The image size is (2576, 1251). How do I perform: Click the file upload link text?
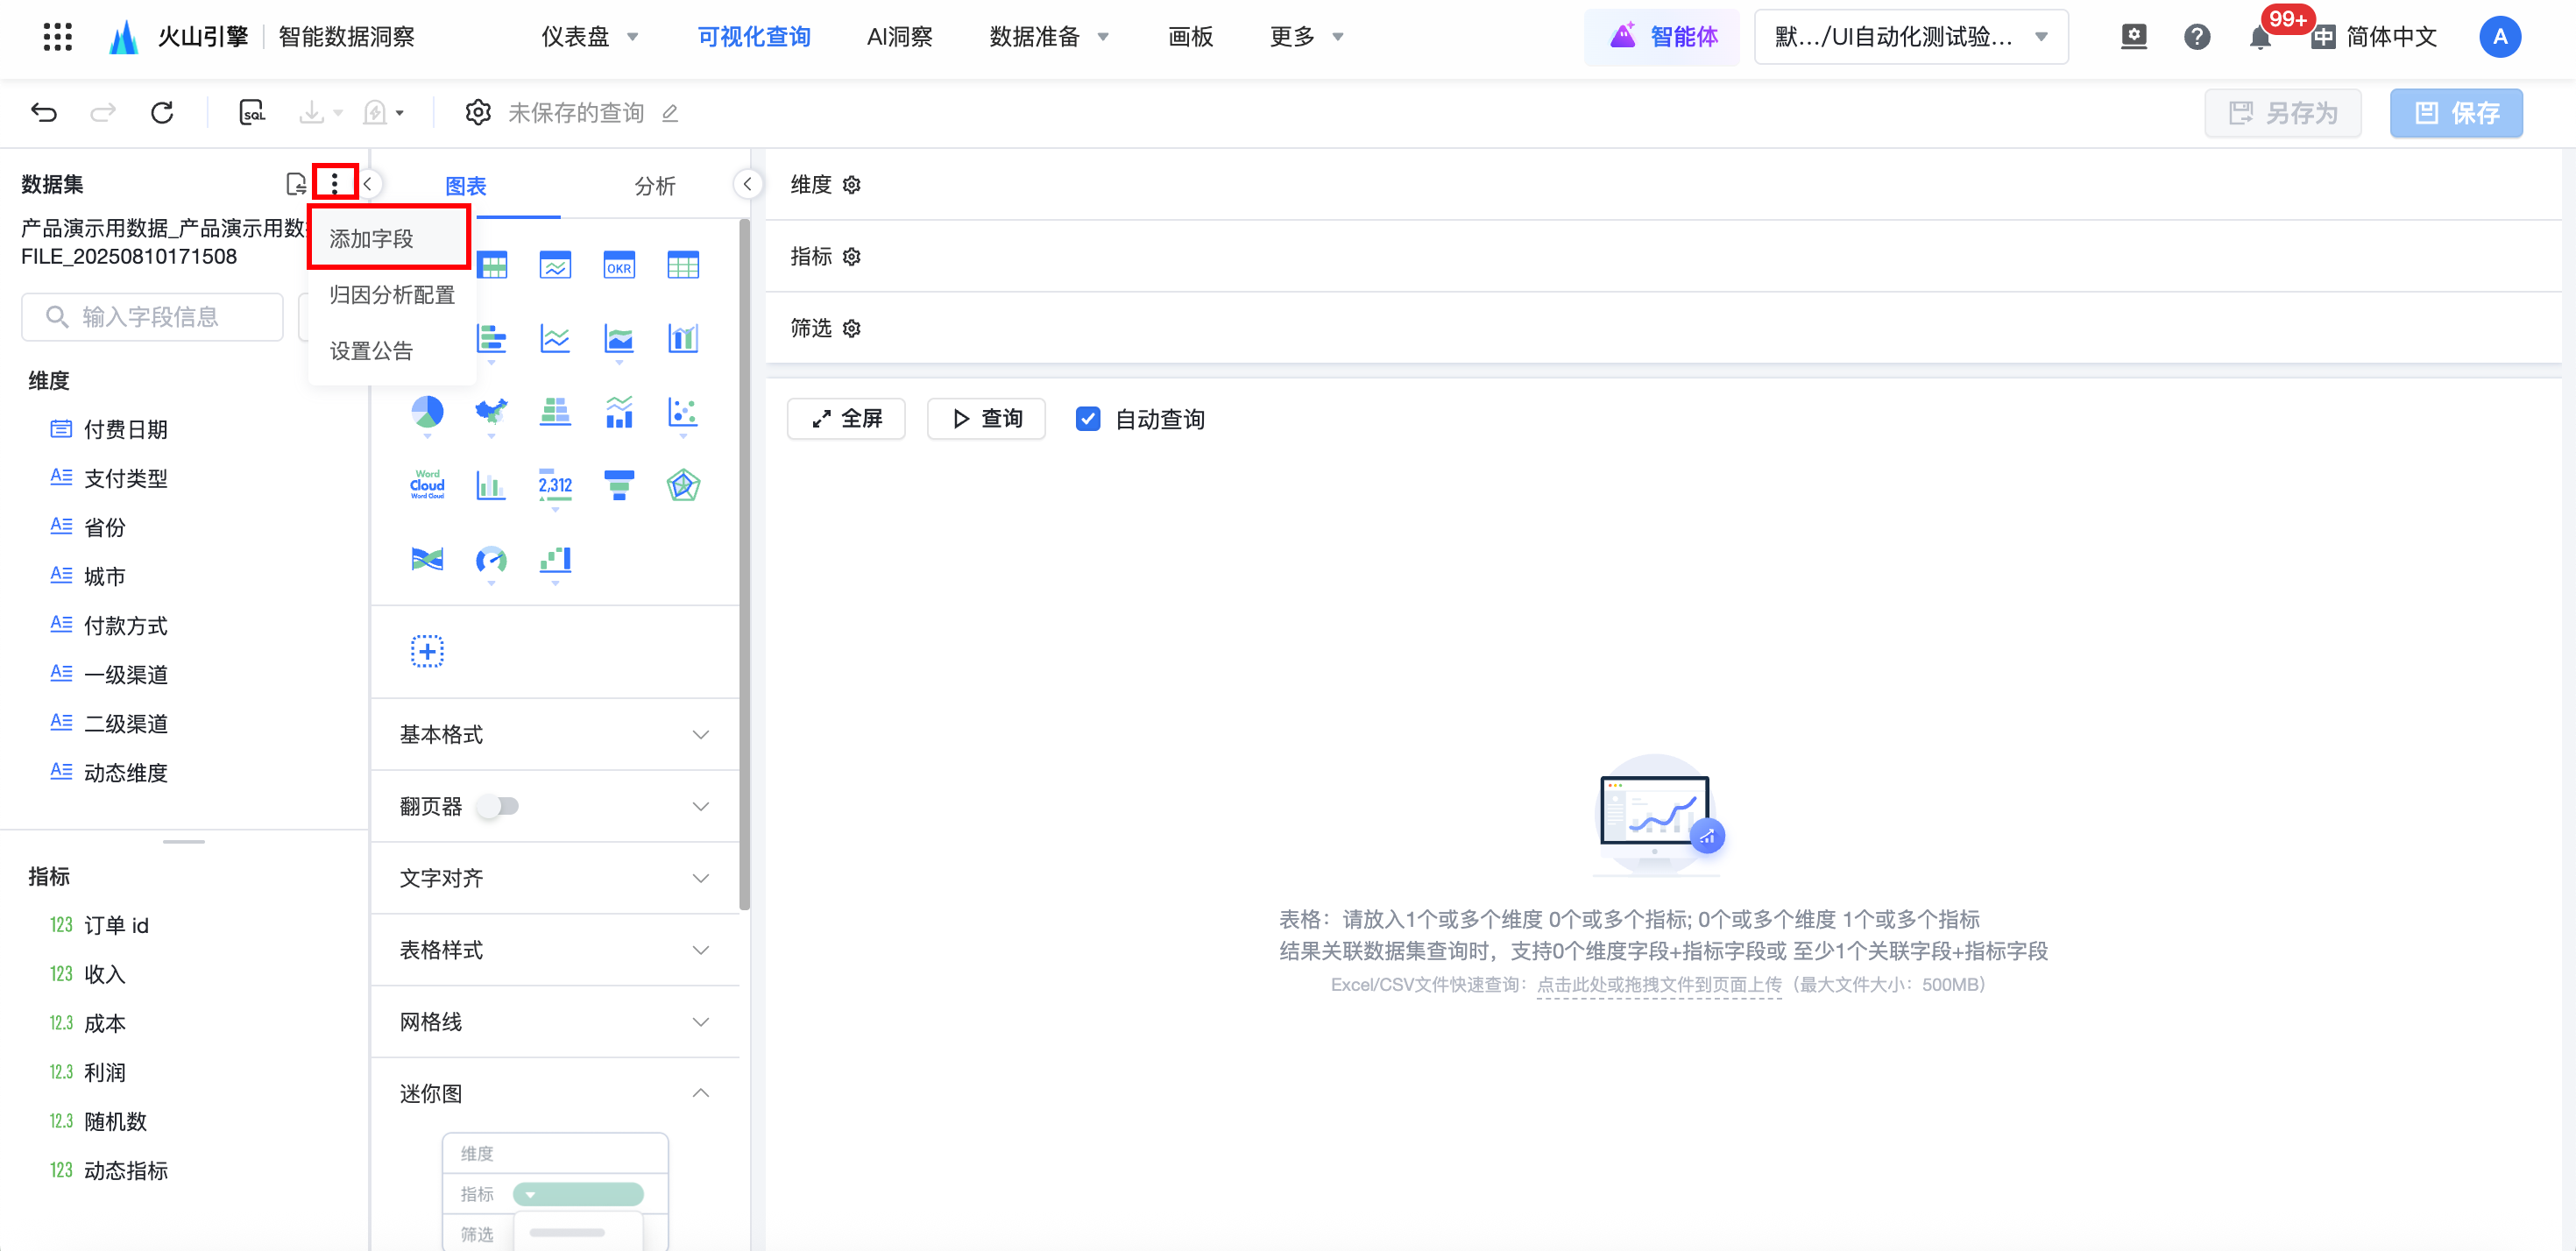pyautogui.click(x=1659, y=984)
